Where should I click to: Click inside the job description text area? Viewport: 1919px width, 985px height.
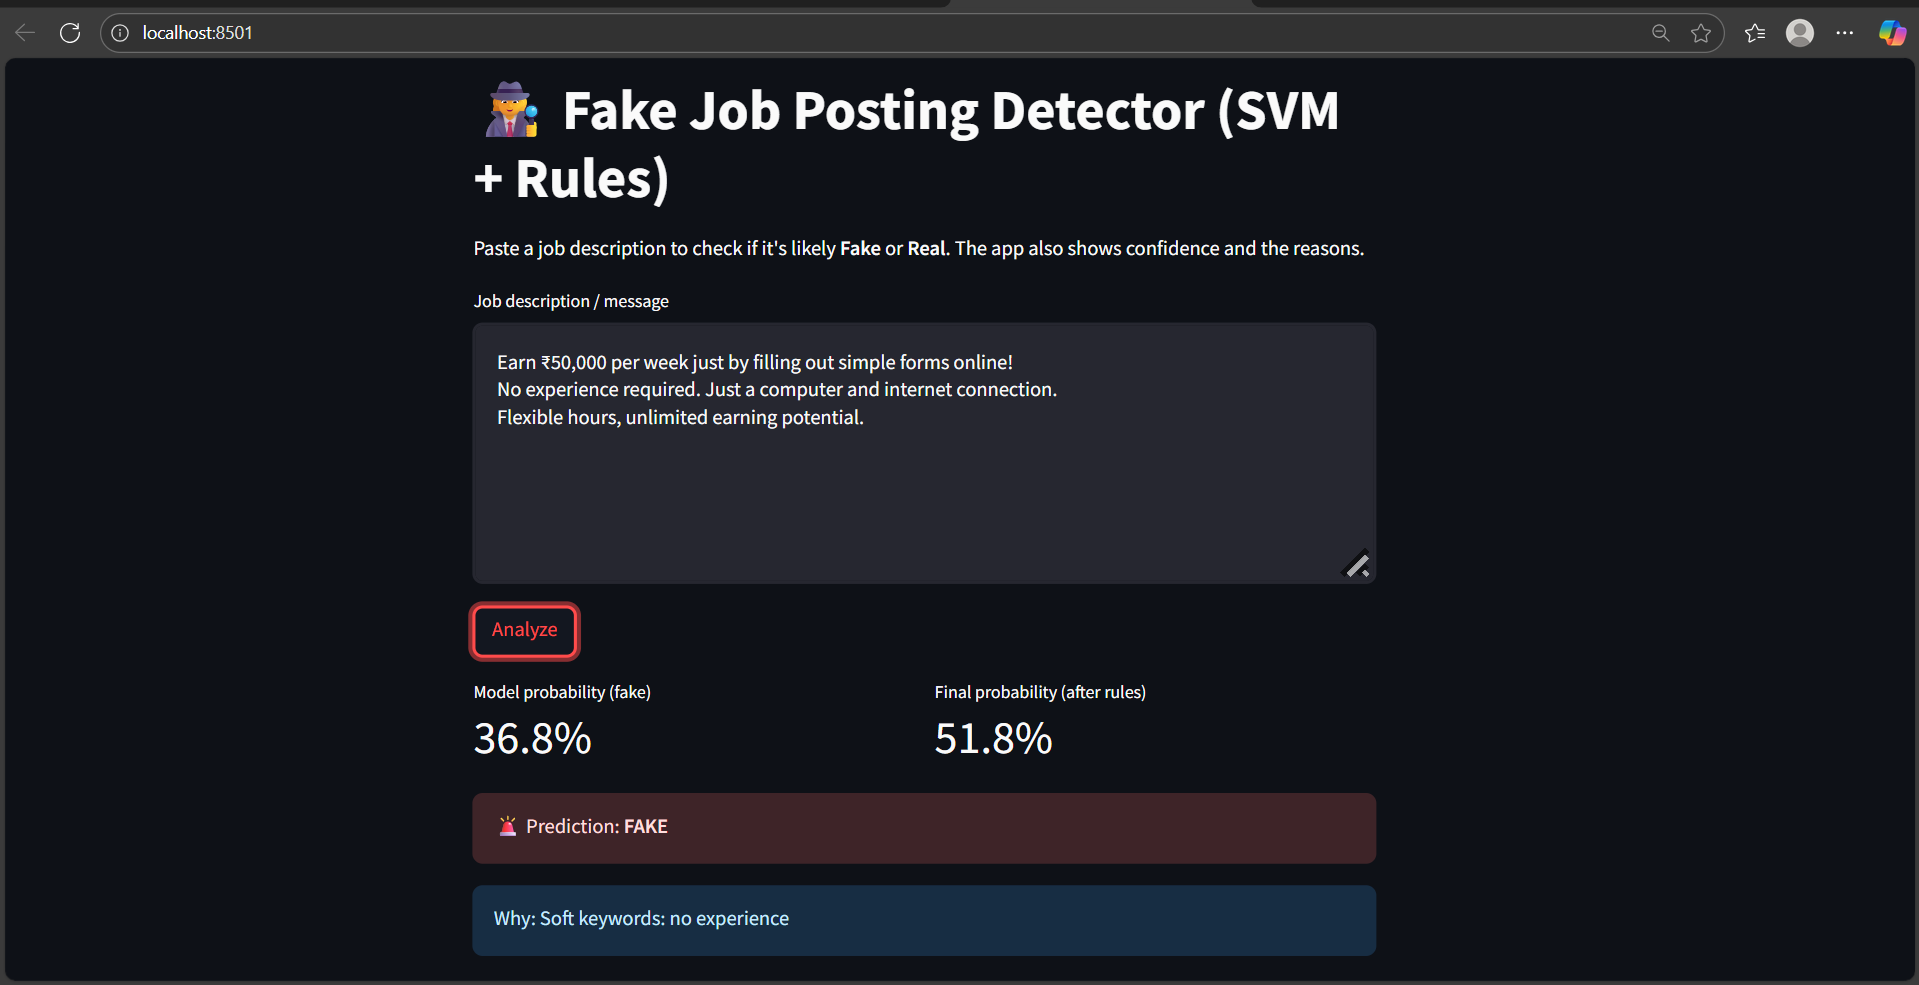point(924,453)
